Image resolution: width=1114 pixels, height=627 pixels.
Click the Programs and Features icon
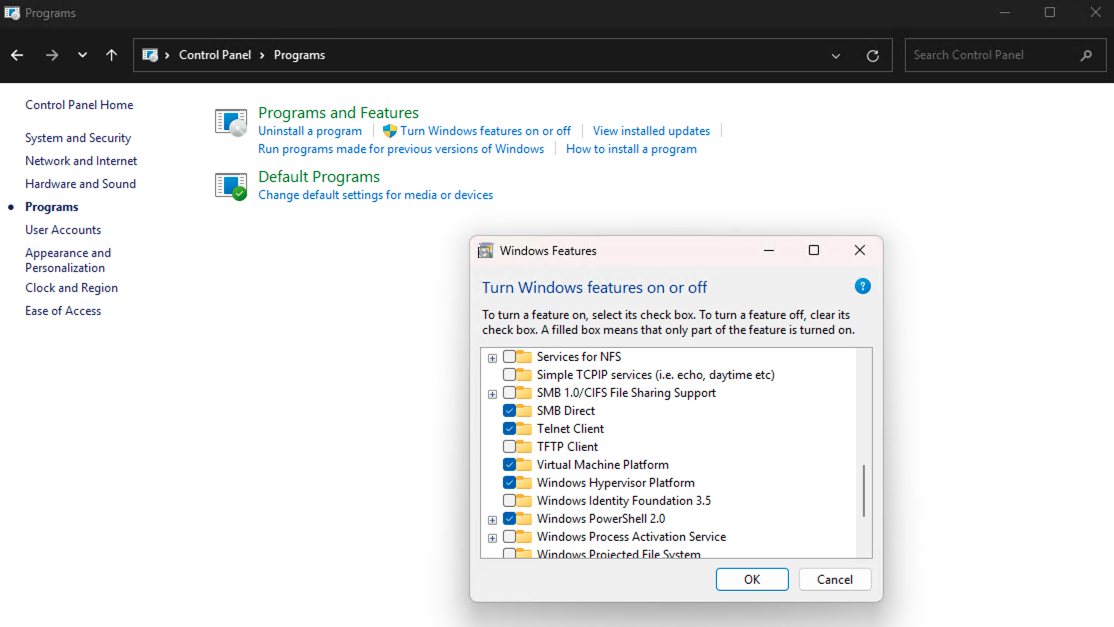click(231, 122)
